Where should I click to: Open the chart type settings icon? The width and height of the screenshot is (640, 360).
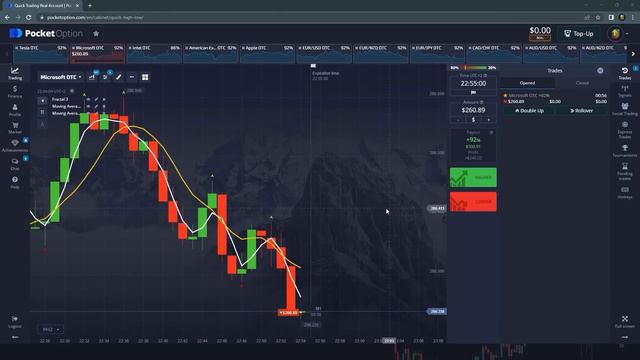pyautogui.click(x=92, y=77)
